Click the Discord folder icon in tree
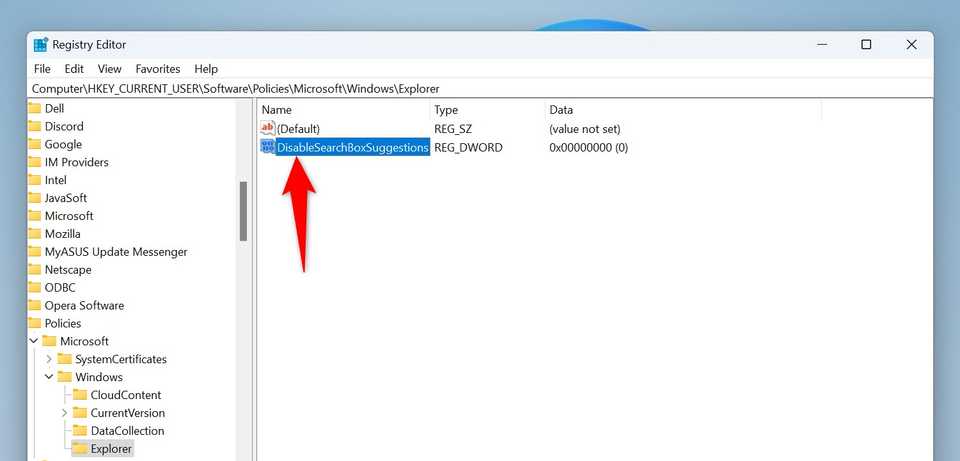The image size is (960, 461). pyautogui.click(x=35, y=126)
